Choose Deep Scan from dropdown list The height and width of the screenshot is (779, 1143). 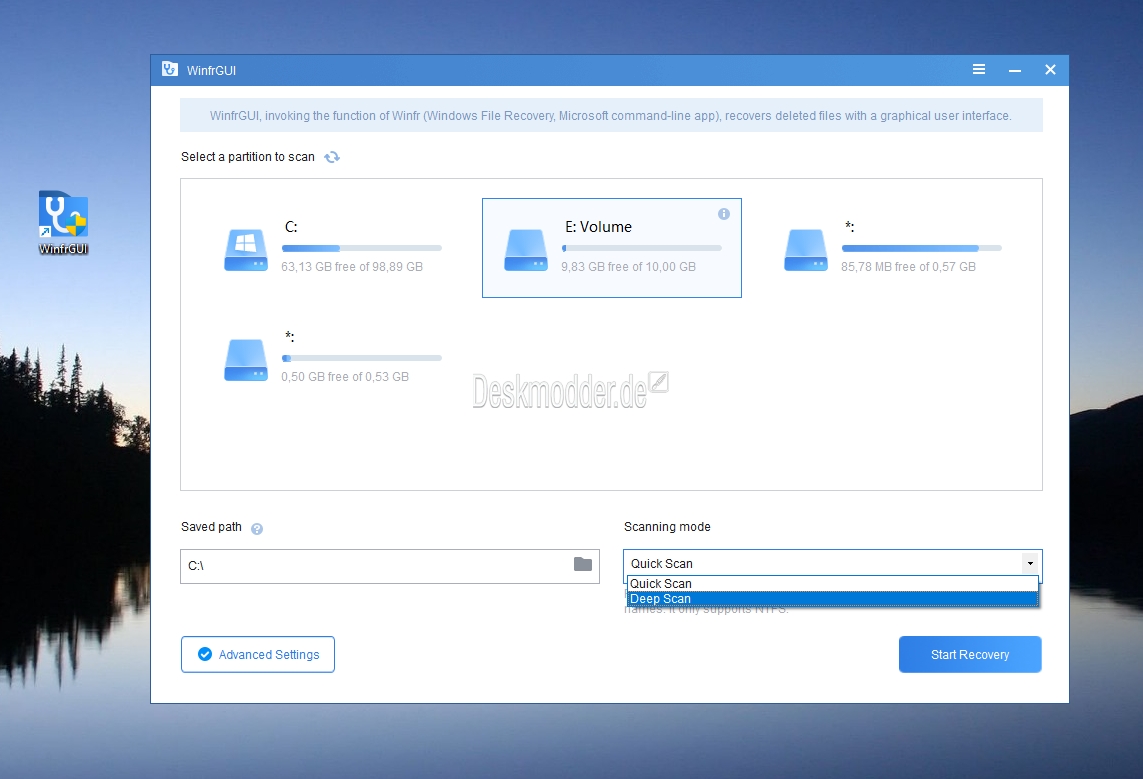tap(832, 599)
